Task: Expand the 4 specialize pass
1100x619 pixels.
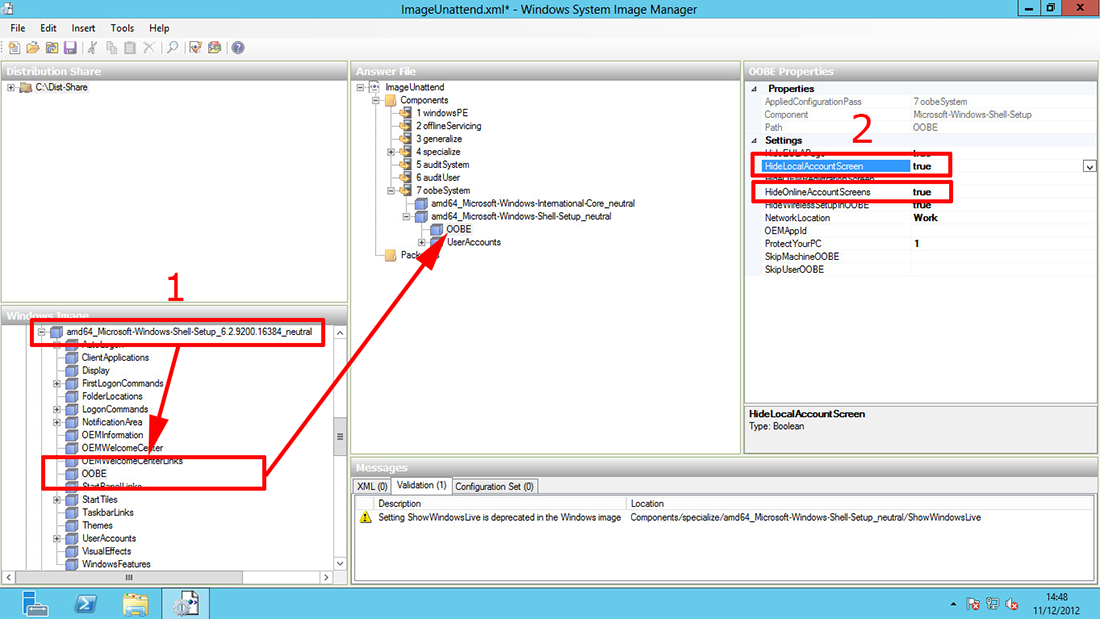Action: point(391,152)
